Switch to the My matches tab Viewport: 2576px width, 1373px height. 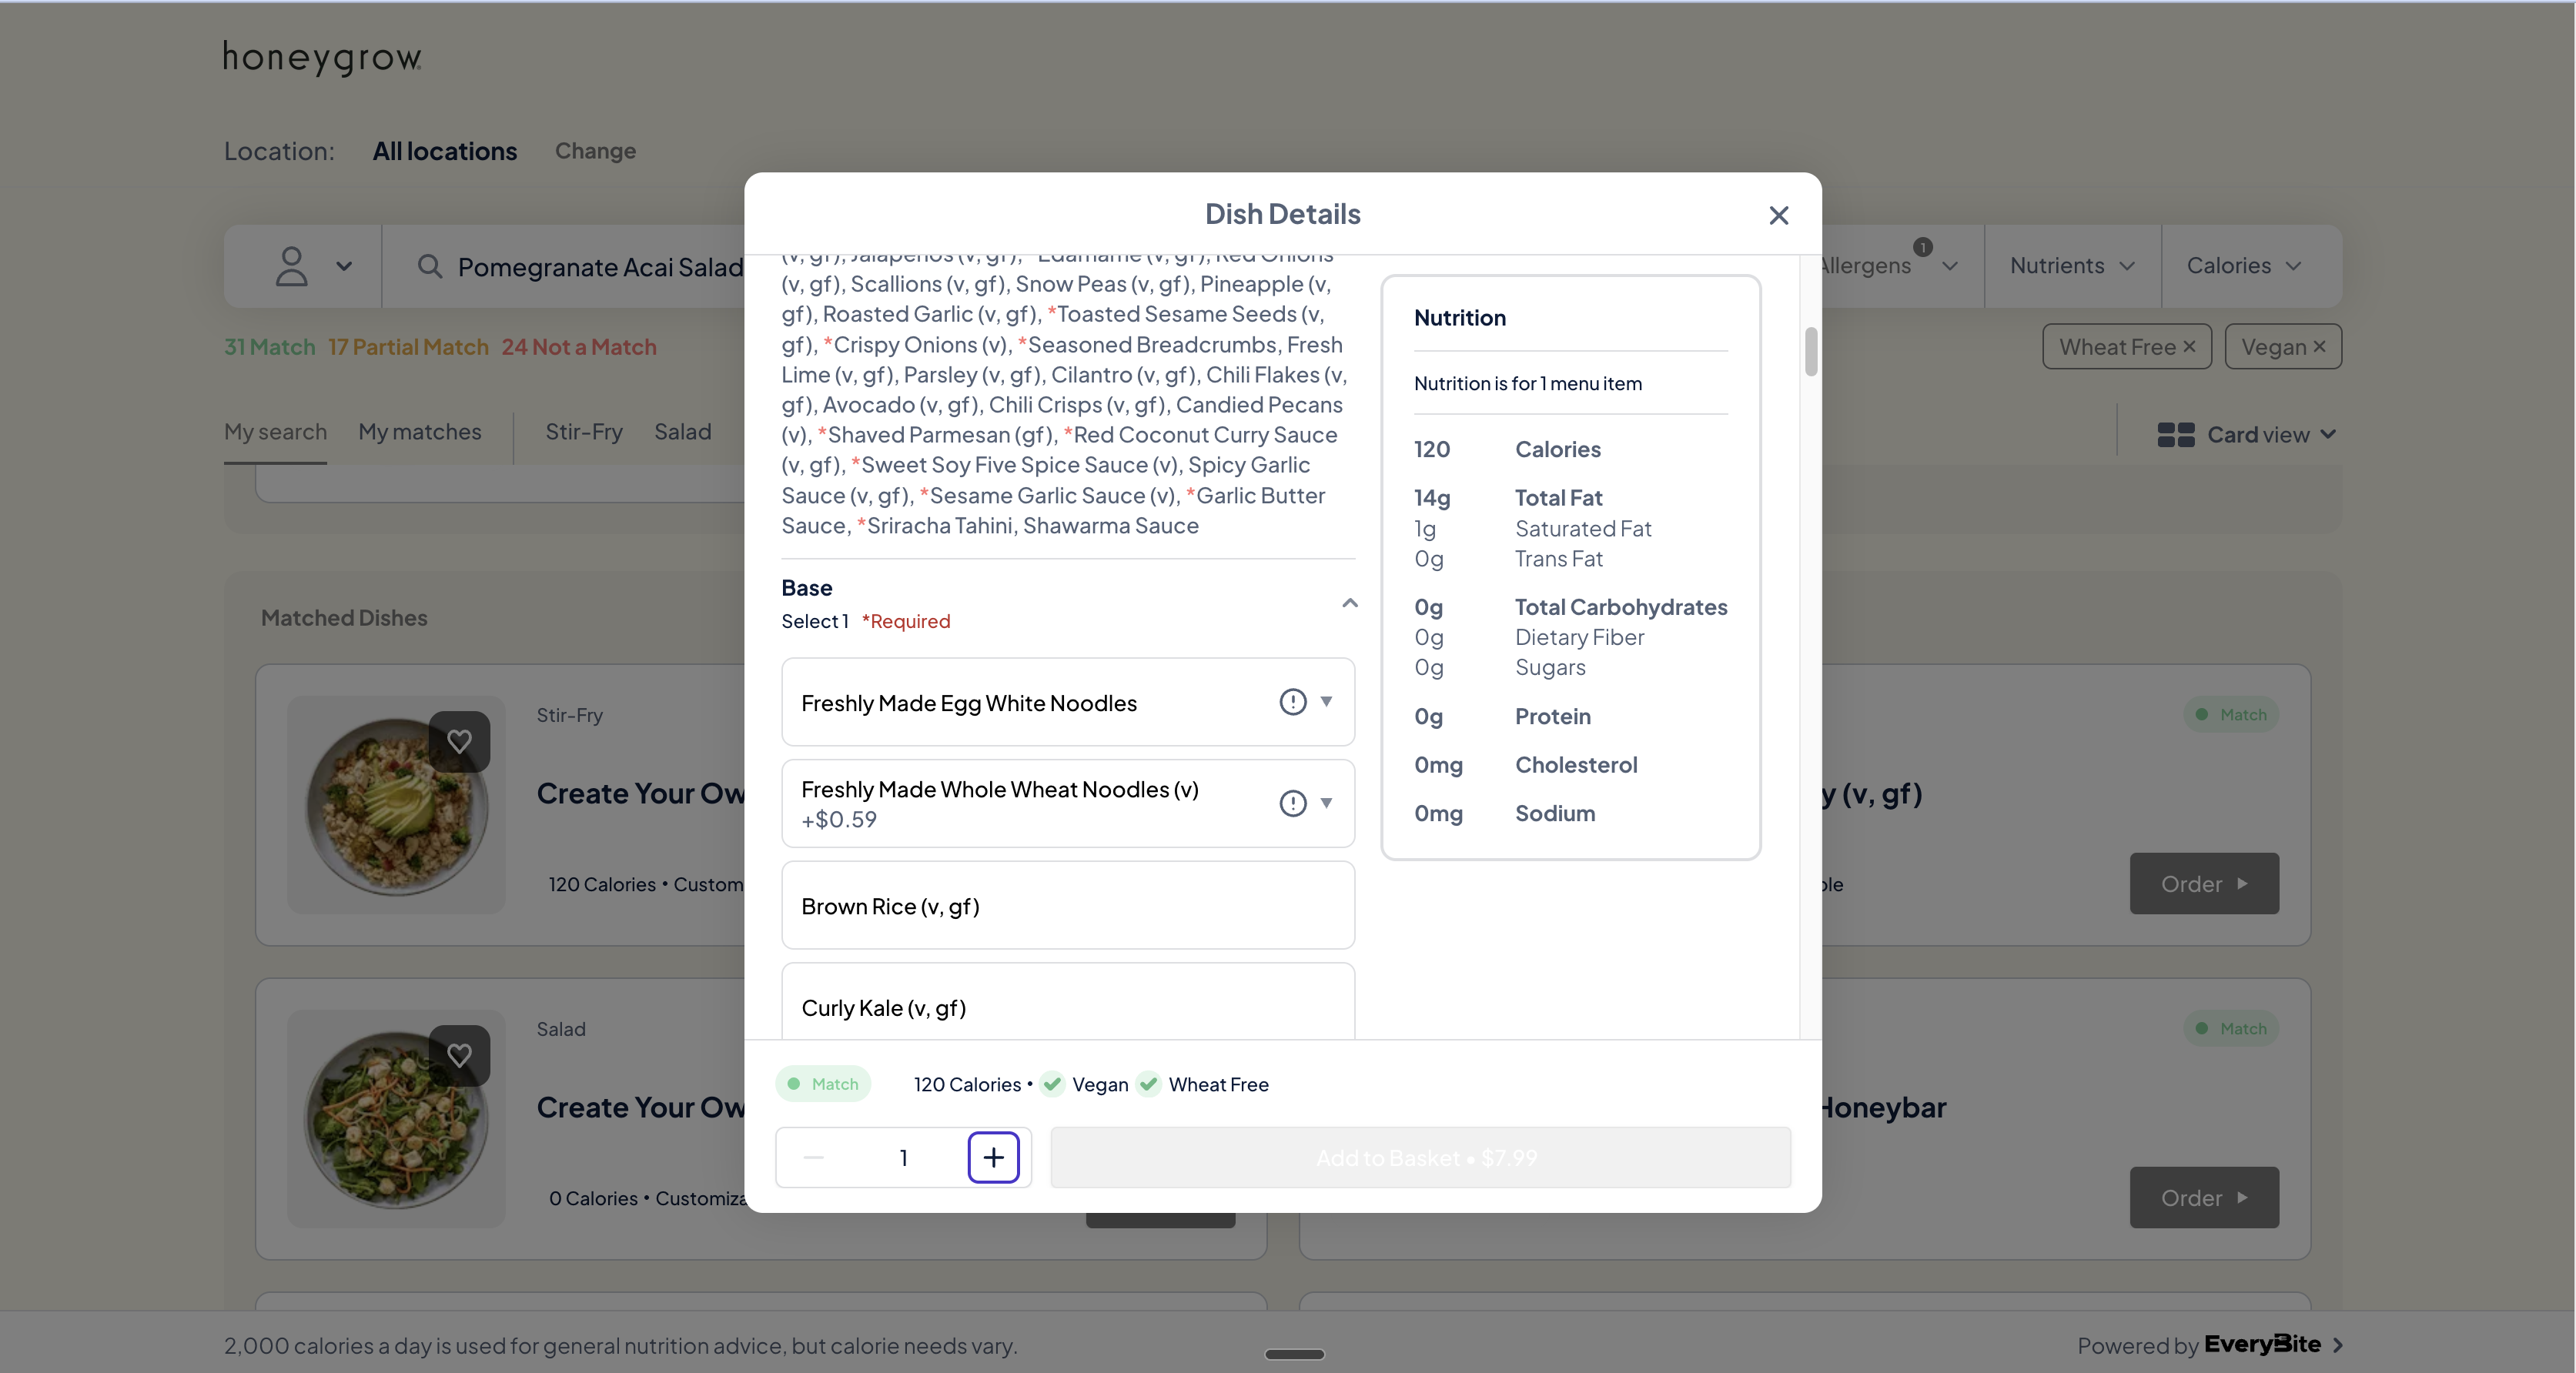420,432
